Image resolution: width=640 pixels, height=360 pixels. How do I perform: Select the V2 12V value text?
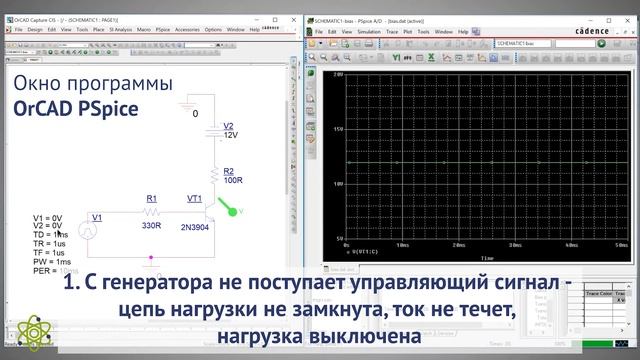point(231,135)
